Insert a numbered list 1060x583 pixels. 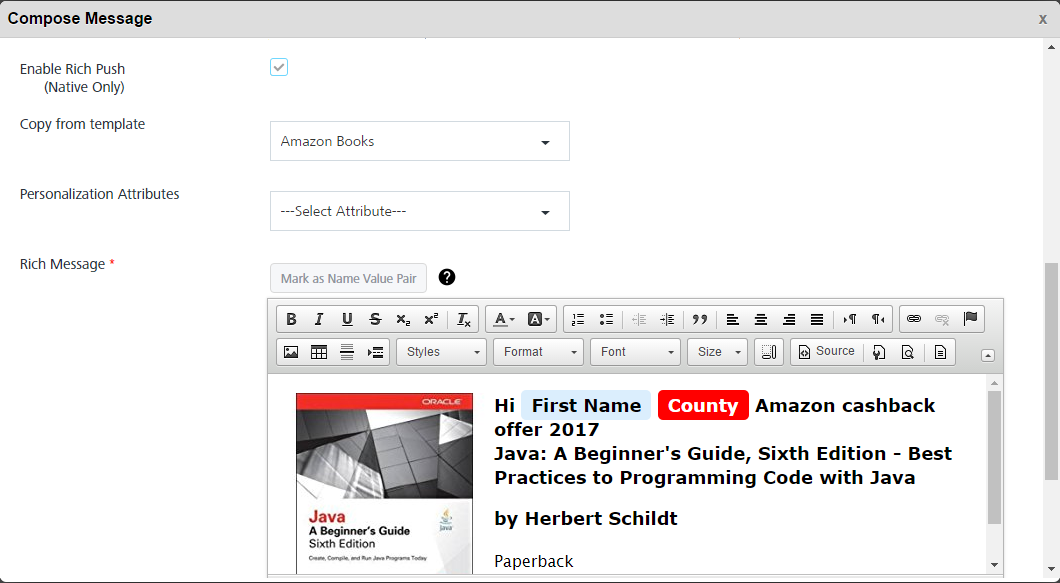pyautogui.click(x=578, y=319)
